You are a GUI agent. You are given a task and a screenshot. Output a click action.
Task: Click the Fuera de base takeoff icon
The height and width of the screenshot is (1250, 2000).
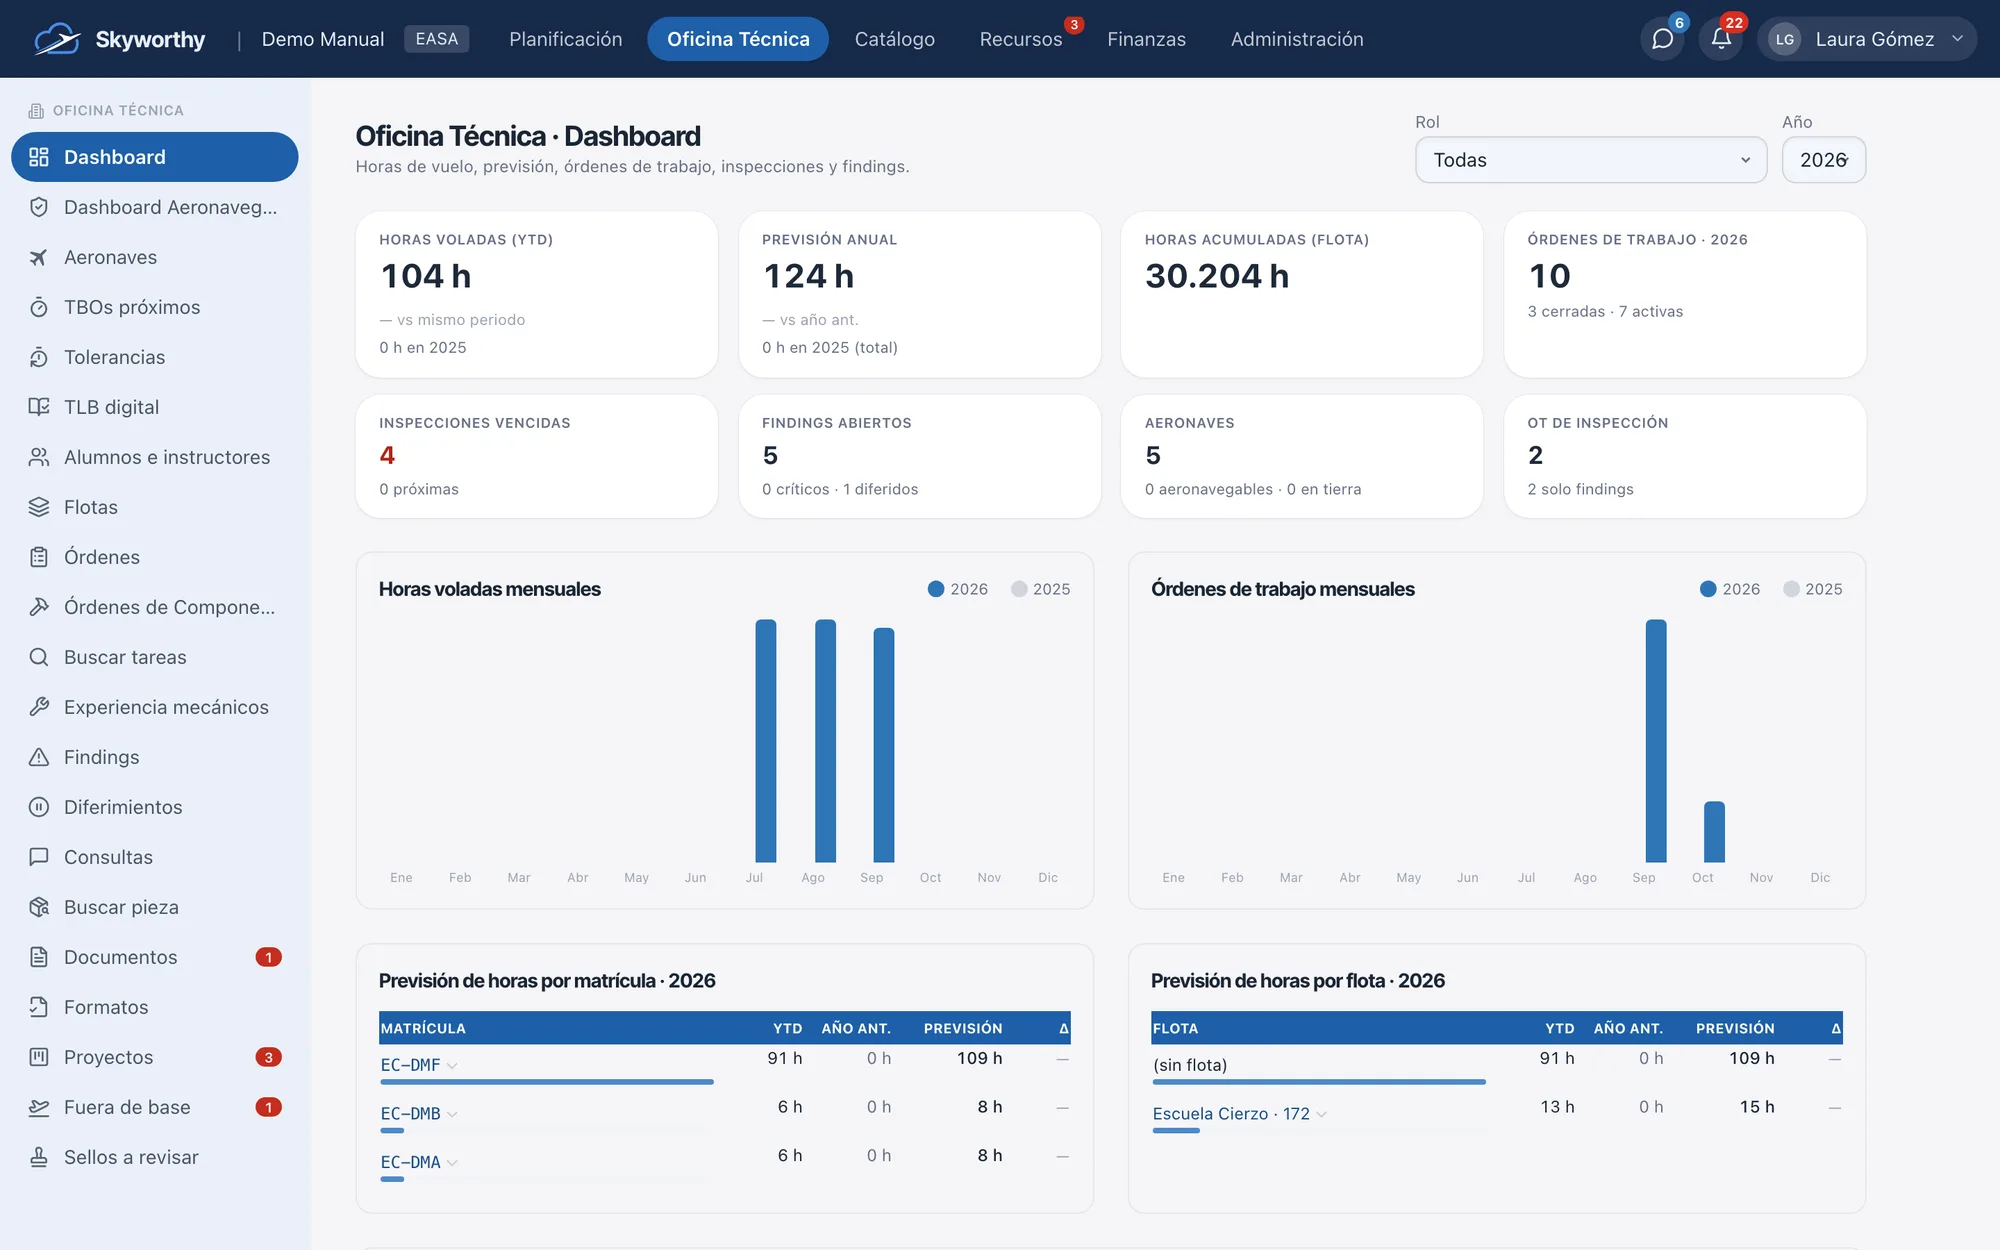point(39,1107)
